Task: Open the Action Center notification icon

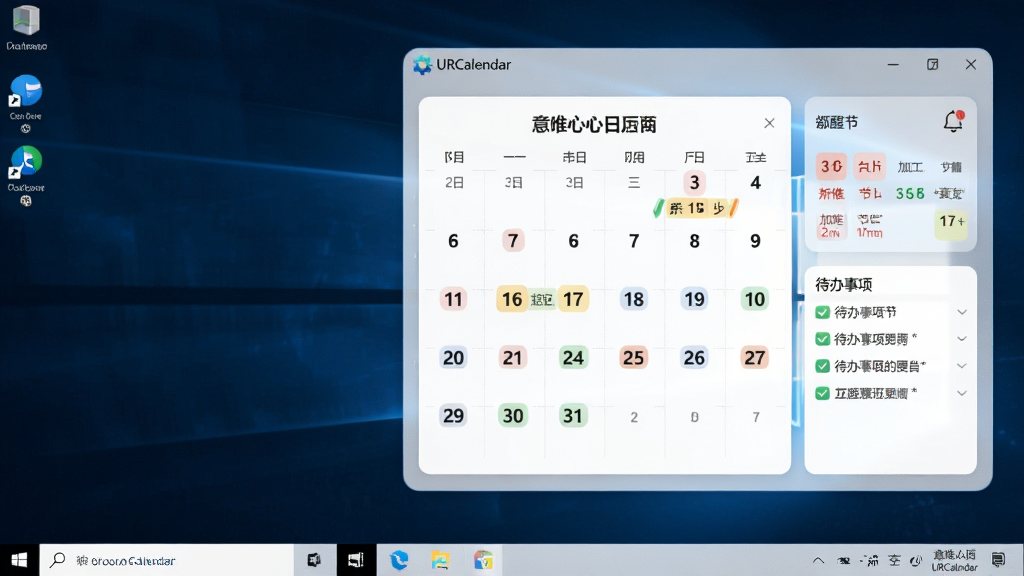Action: (998, 560)
